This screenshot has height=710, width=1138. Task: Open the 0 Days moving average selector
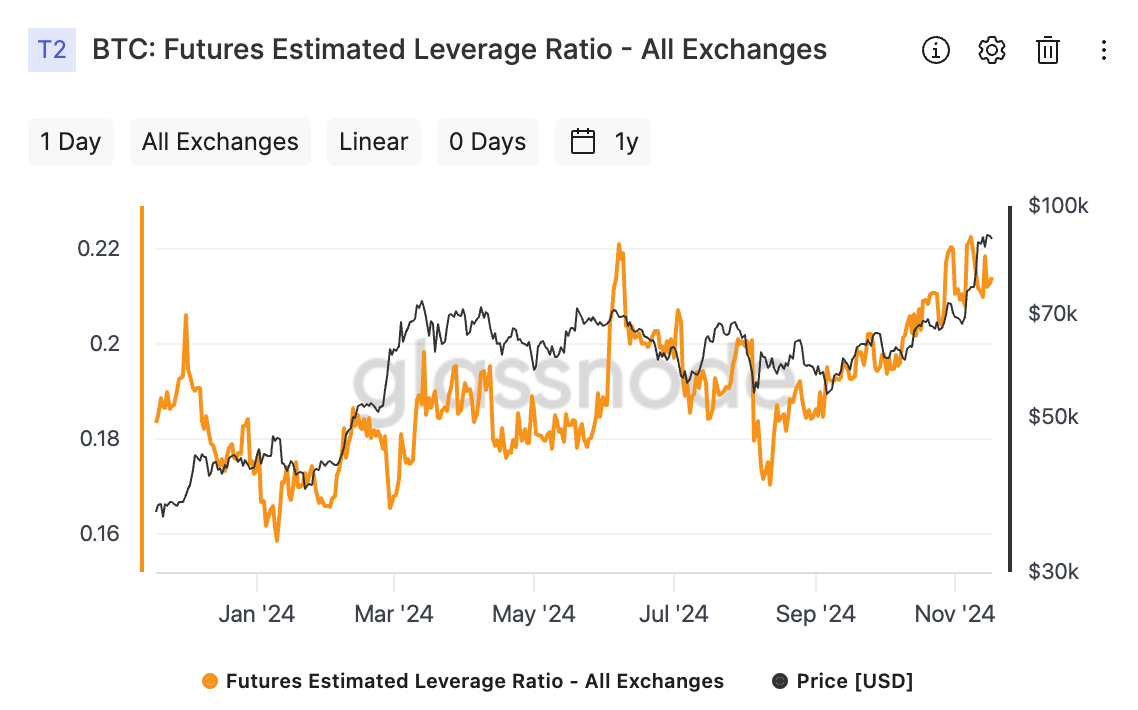coord(488,142)
